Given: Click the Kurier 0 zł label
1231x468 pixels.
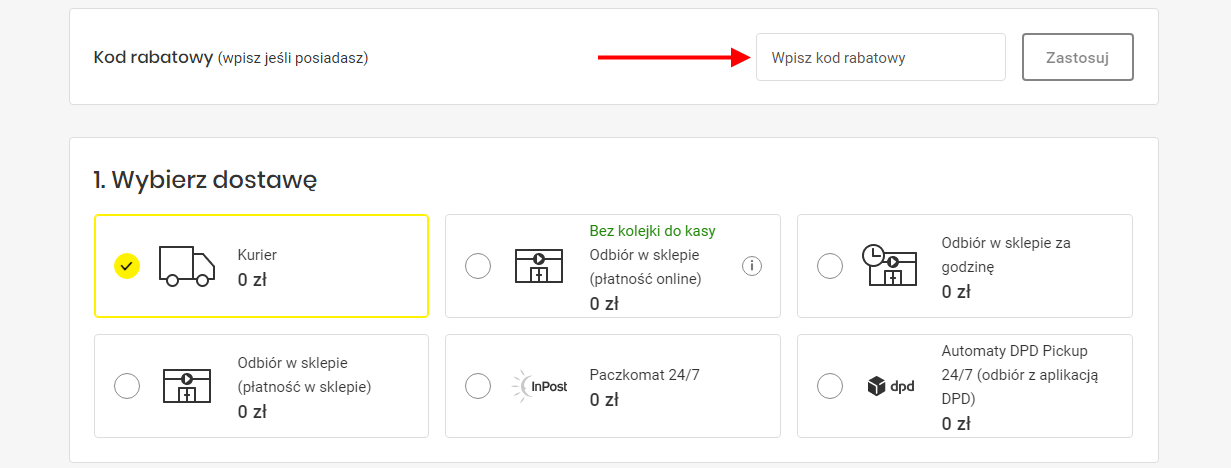Looking at the screenshot, I should click(257, 267).
